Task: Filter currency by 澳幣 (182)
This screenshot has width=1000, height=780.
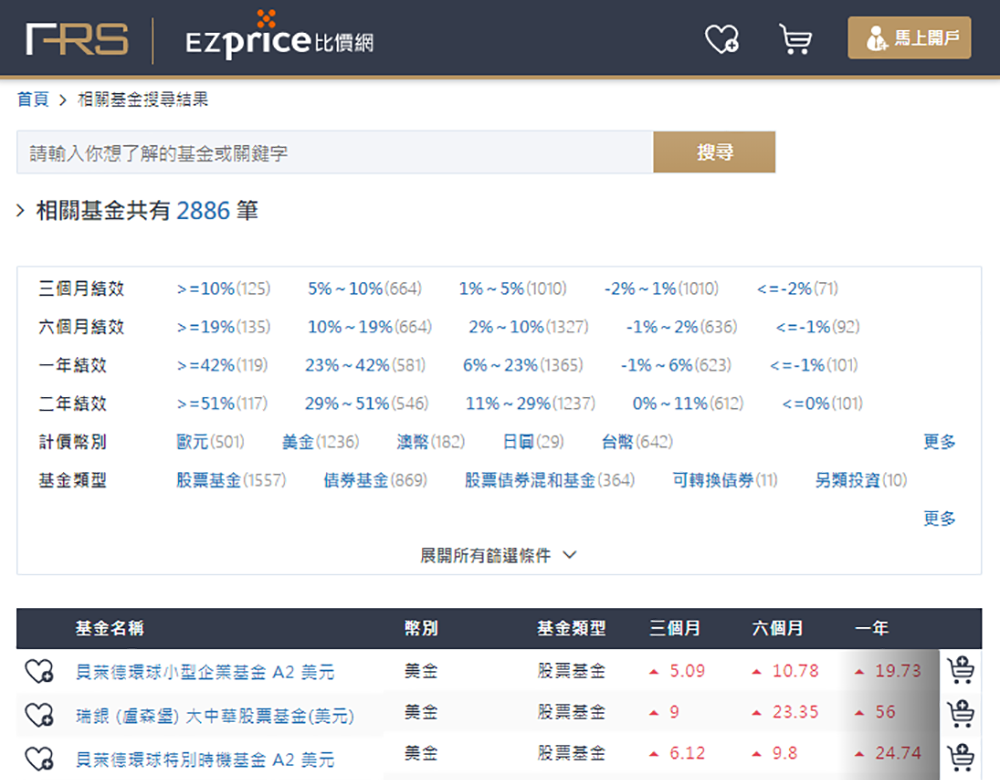Action: click(x=430, y=442)
